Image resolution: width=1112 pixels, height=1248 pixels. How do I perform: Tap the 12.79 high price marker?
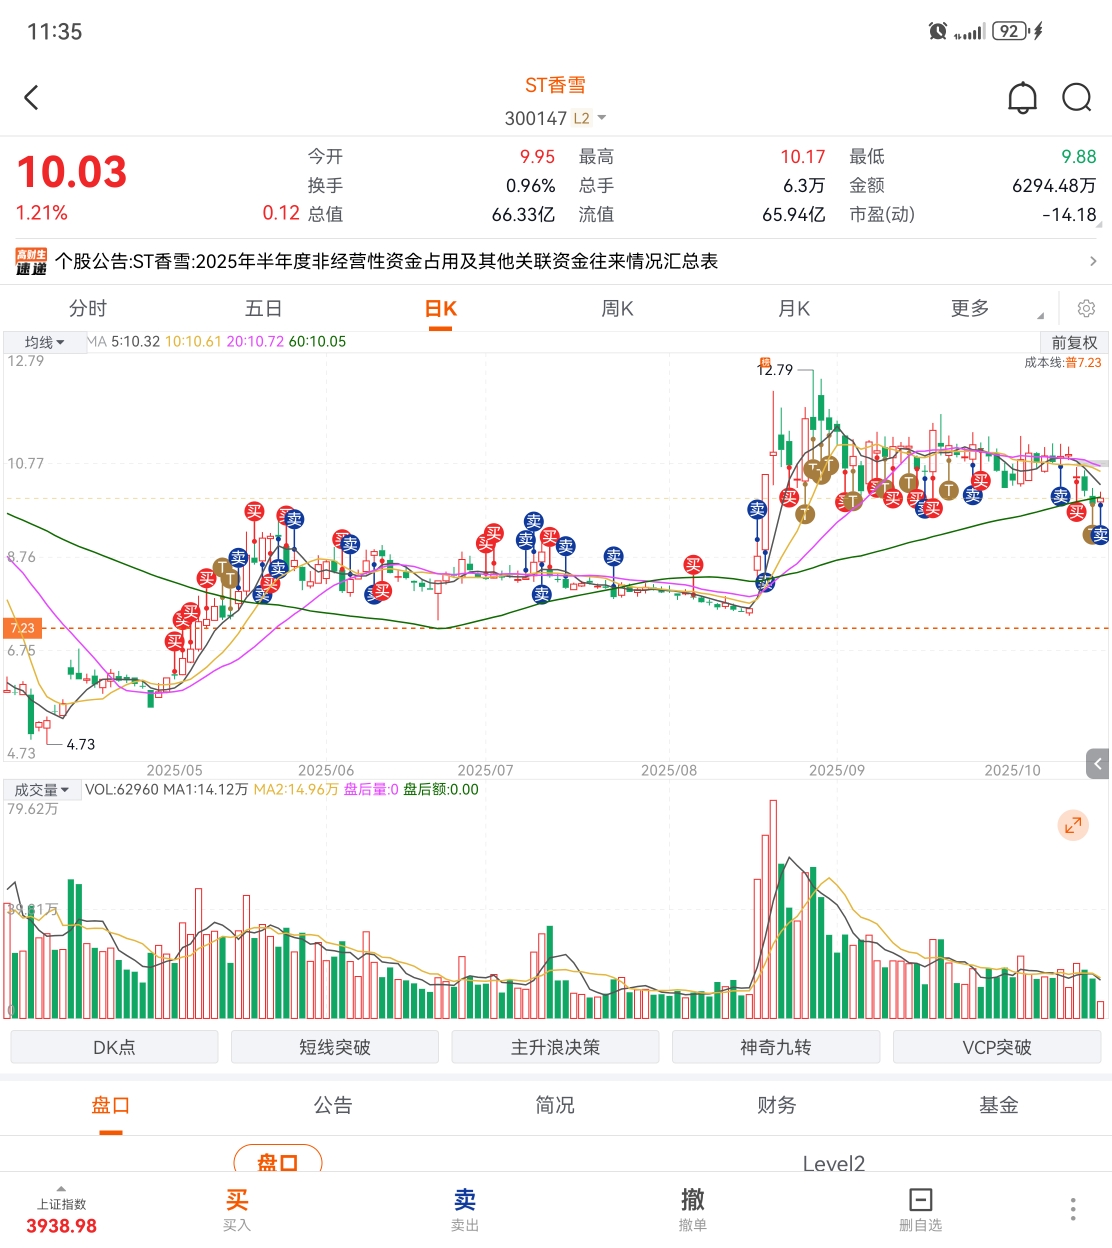[775, 369]
